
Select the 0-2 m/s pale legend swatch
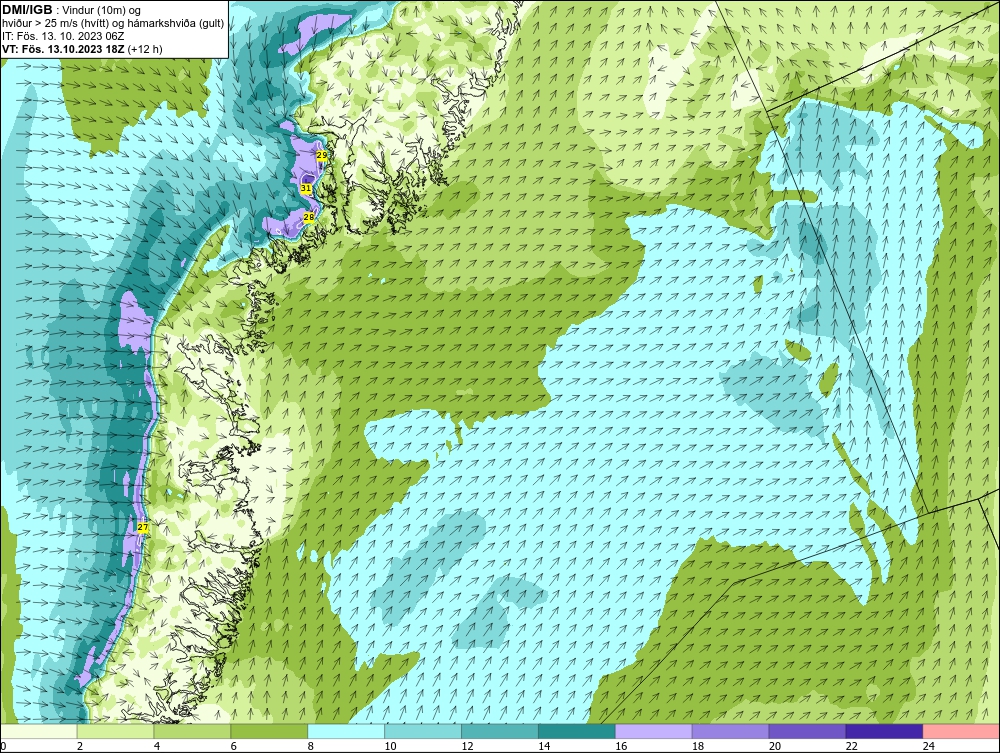(38, 731)
